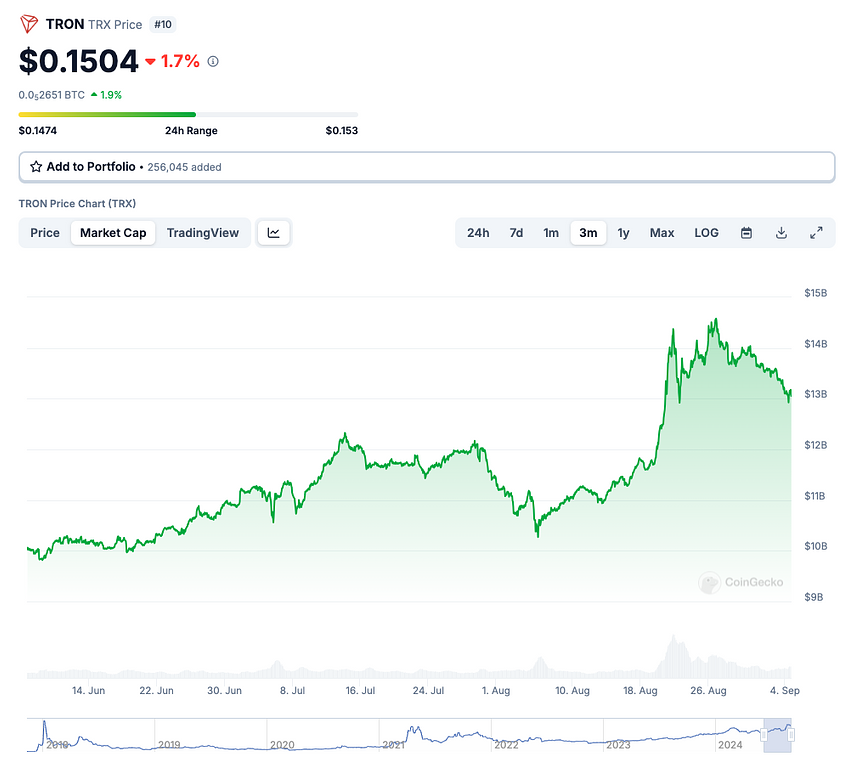Select the 24h time range
This screenshot has height=768, width=844.
click(x=478, y=233)
